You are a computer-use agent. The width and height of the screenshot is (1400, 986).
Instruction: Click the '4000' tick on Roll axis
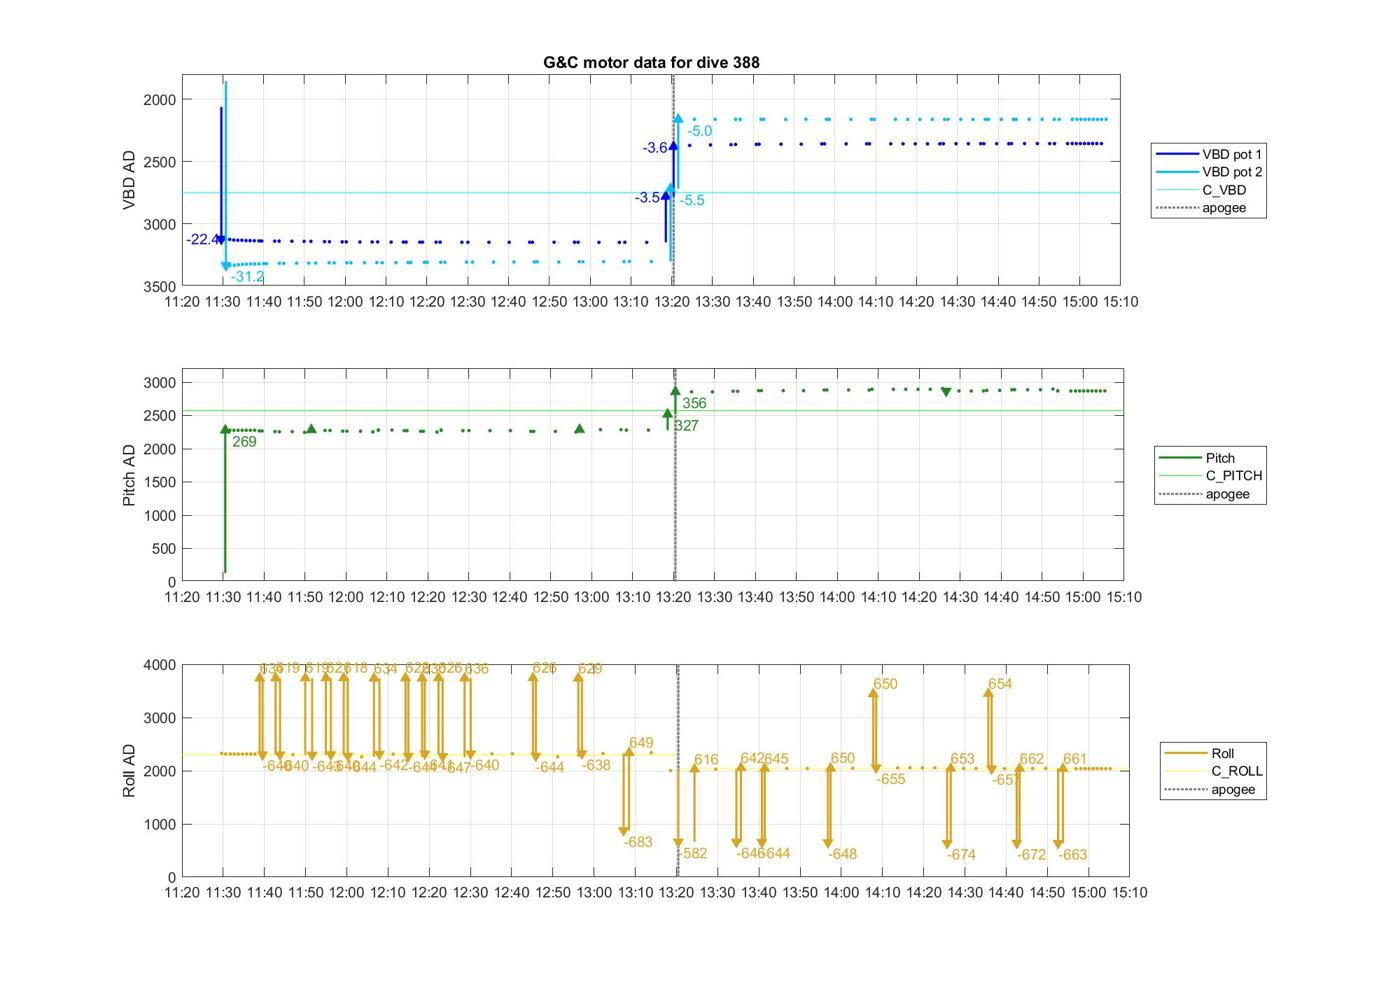coord(160,665)
